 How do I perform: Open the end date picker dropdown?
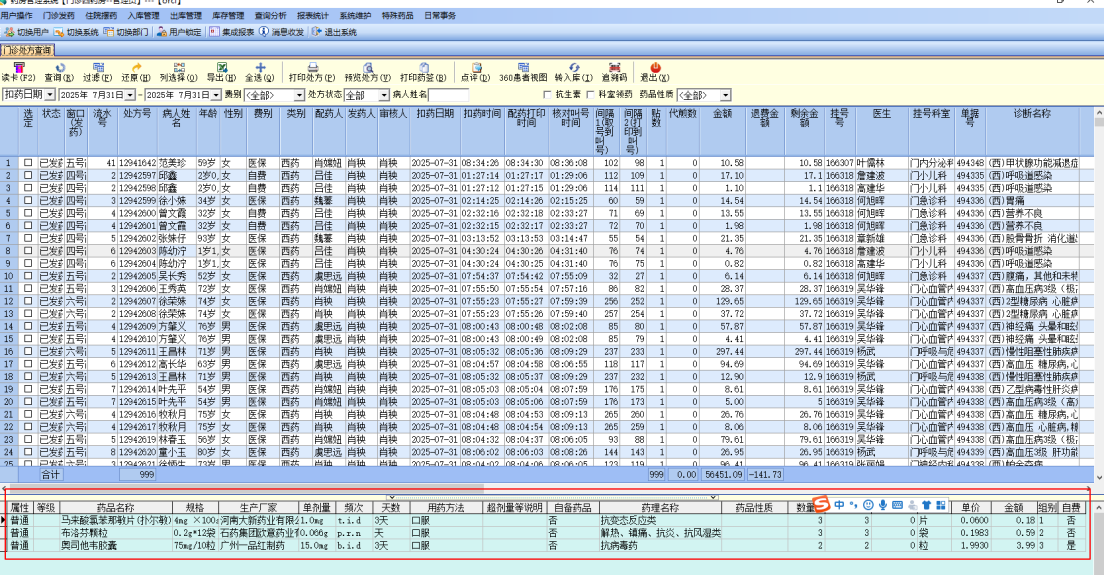coord(217,94)
